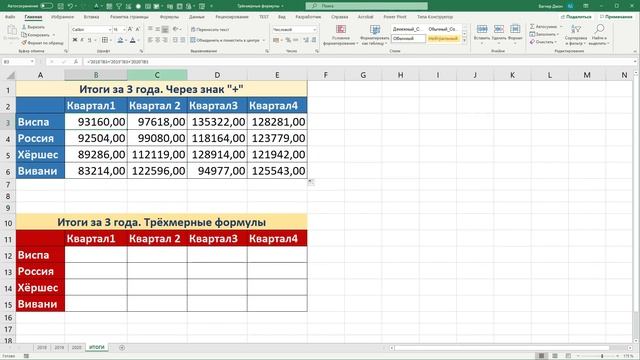Open the File (Файл) tab

tap(10, 17)
